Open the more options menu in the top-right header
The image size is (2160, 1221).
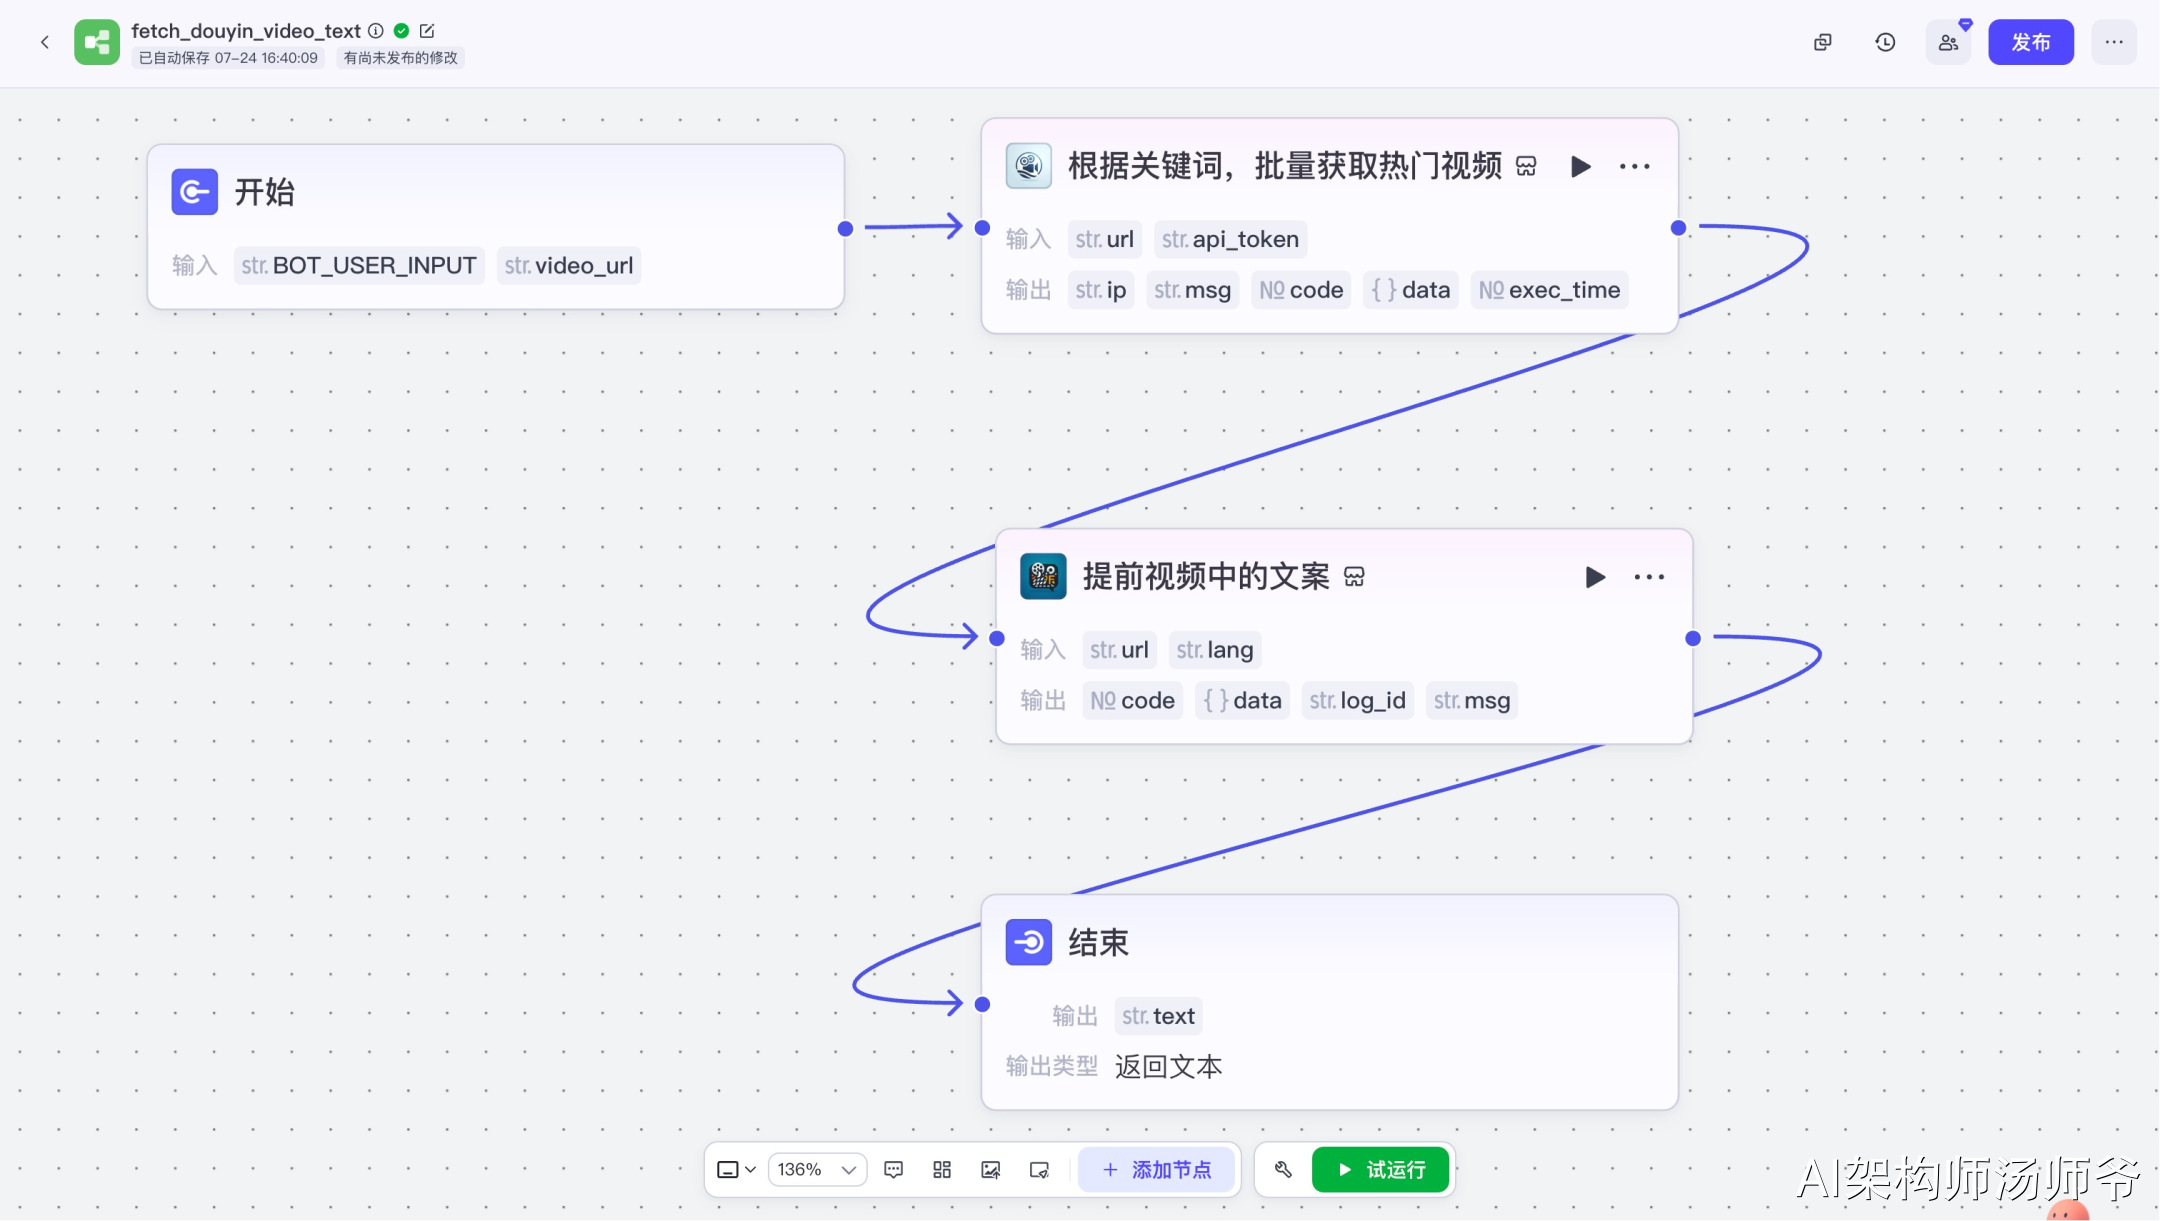2114,42
